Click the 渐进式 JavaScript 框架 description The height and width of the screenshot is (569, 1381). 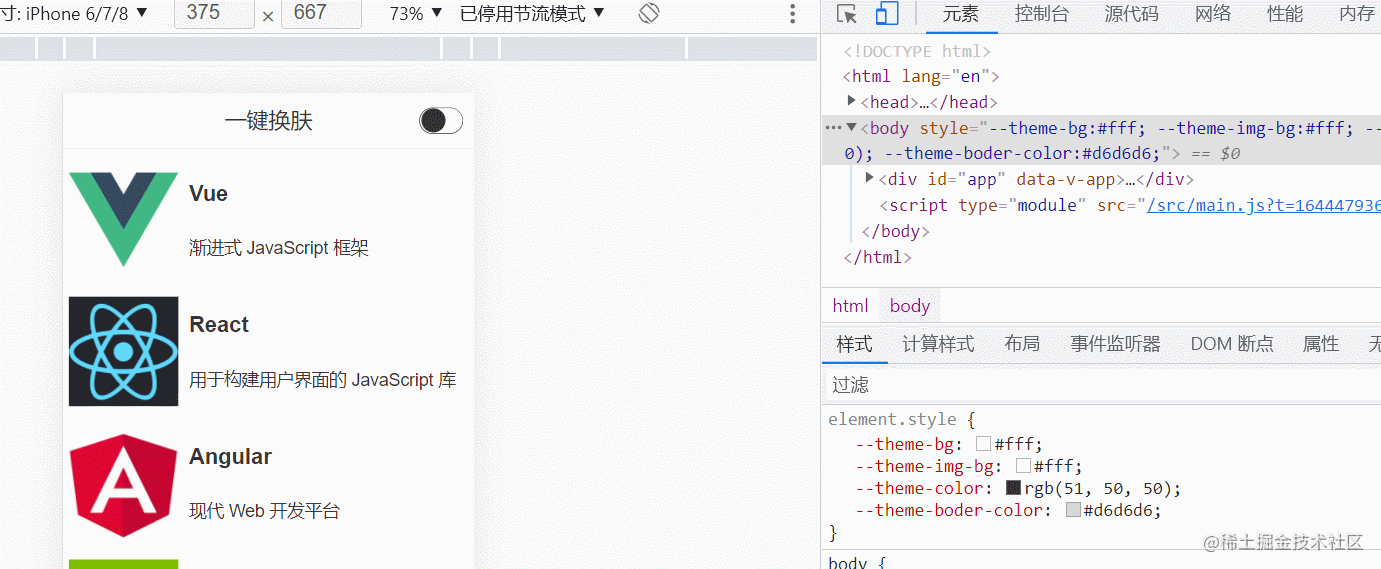click(x=279, y=248)
